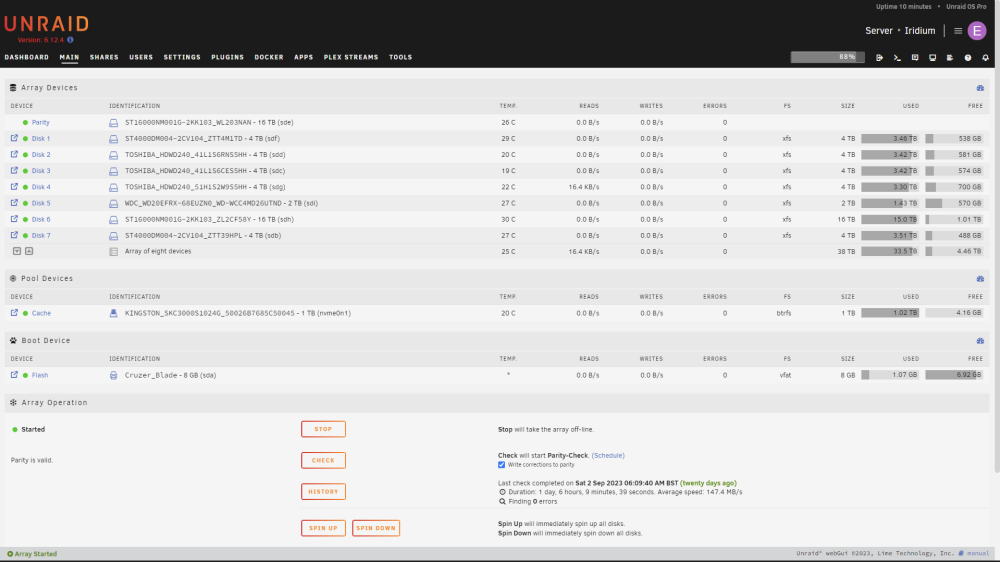The image size is (1000, 562).
Task: Open hamburger menu next to Iridium
Action: [958, 31]
